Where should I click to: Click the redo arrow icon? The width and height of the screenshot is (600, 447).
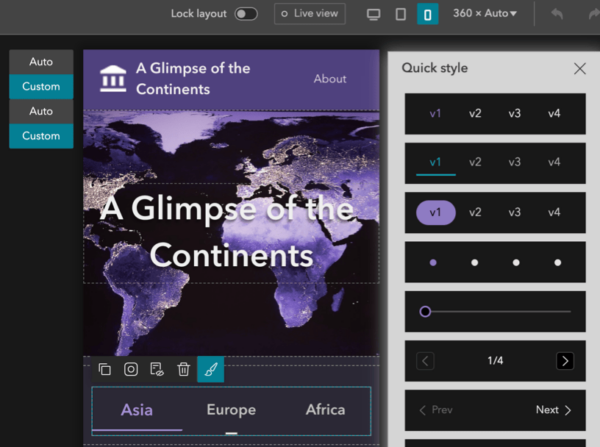(594, 14)
